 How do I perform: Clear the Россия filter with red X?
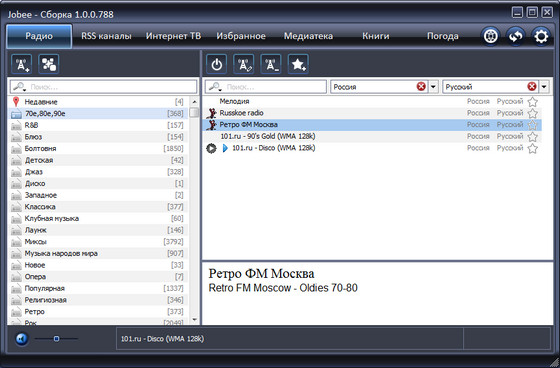click(x=421, y=86)
